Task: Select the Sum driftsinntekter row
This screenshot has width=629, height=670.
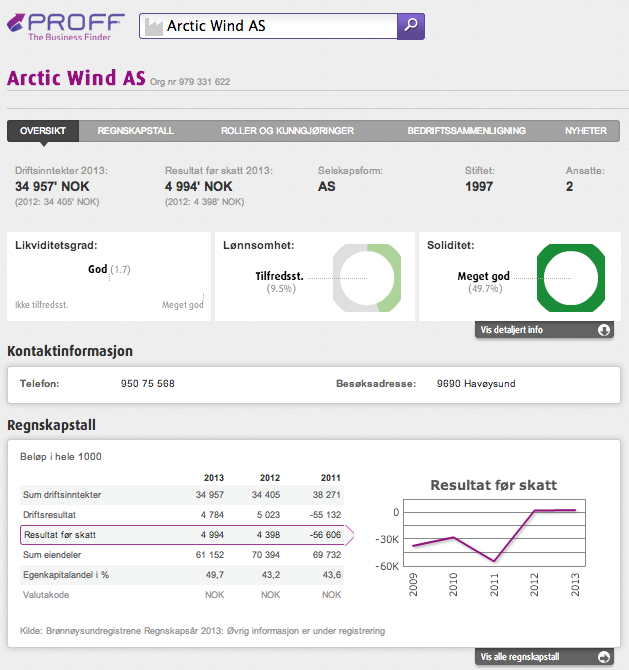Action: coord(180,495)
